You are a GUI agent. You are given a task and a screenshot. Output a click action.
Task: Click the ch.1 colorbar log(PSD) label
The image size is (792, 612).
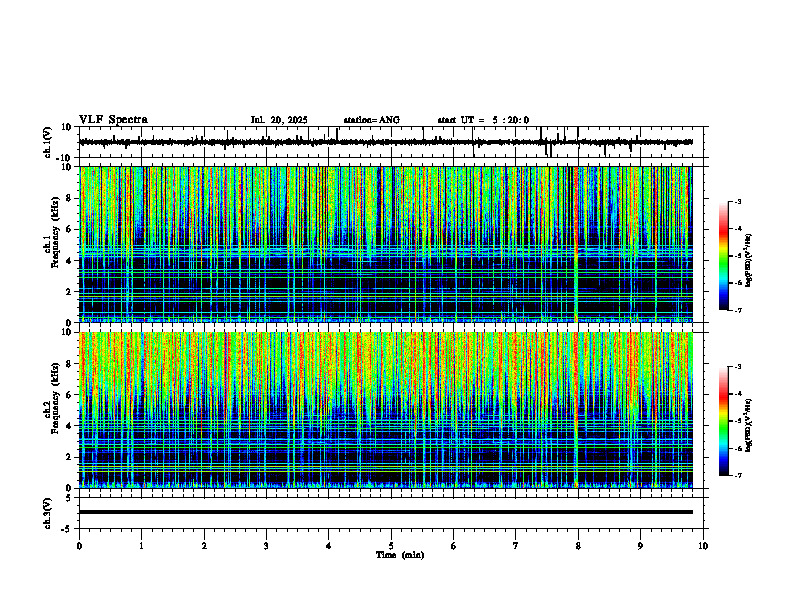pyautogui.click(x=749, y=260)
